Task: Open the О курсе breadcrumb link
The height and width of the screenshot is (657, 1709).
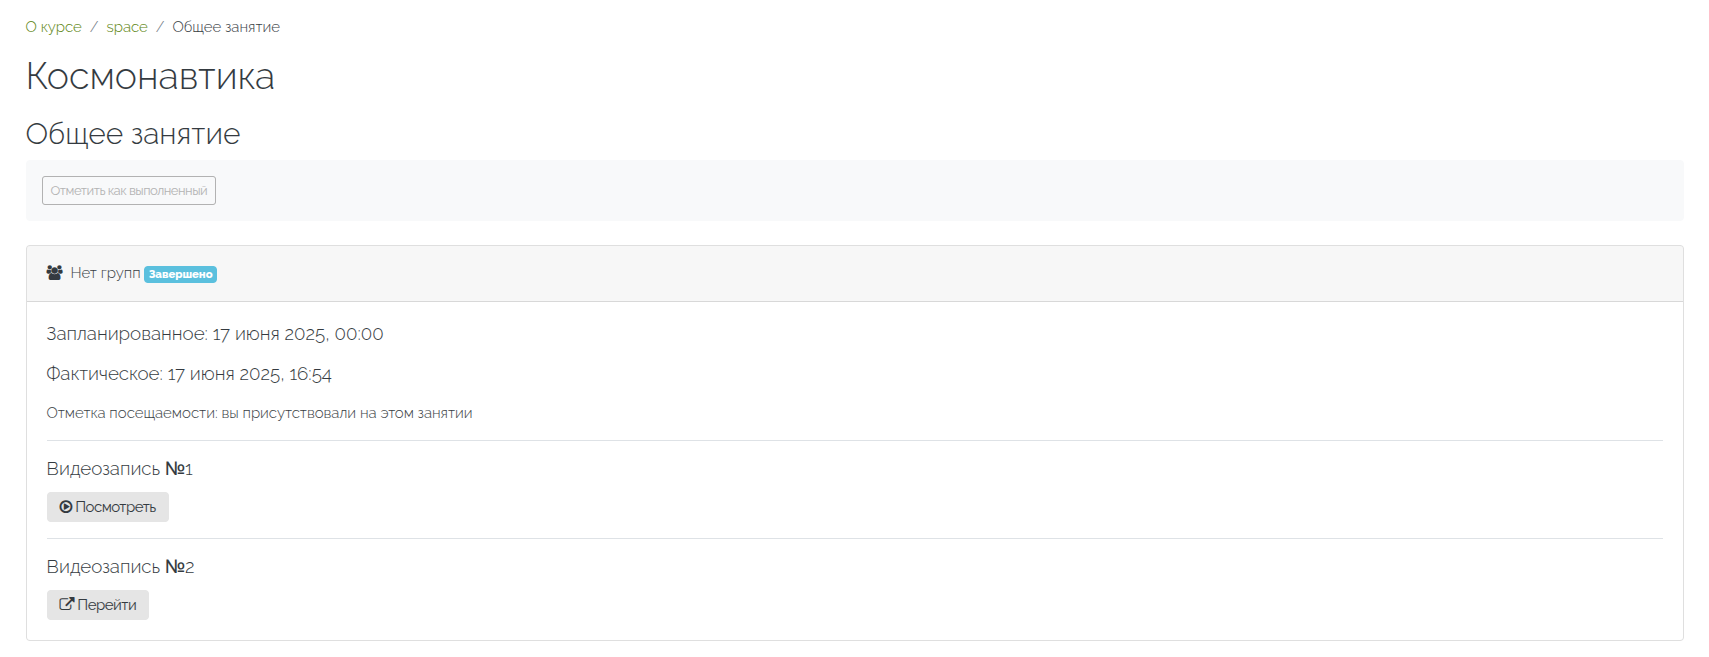Action: (x=54, y=27)
